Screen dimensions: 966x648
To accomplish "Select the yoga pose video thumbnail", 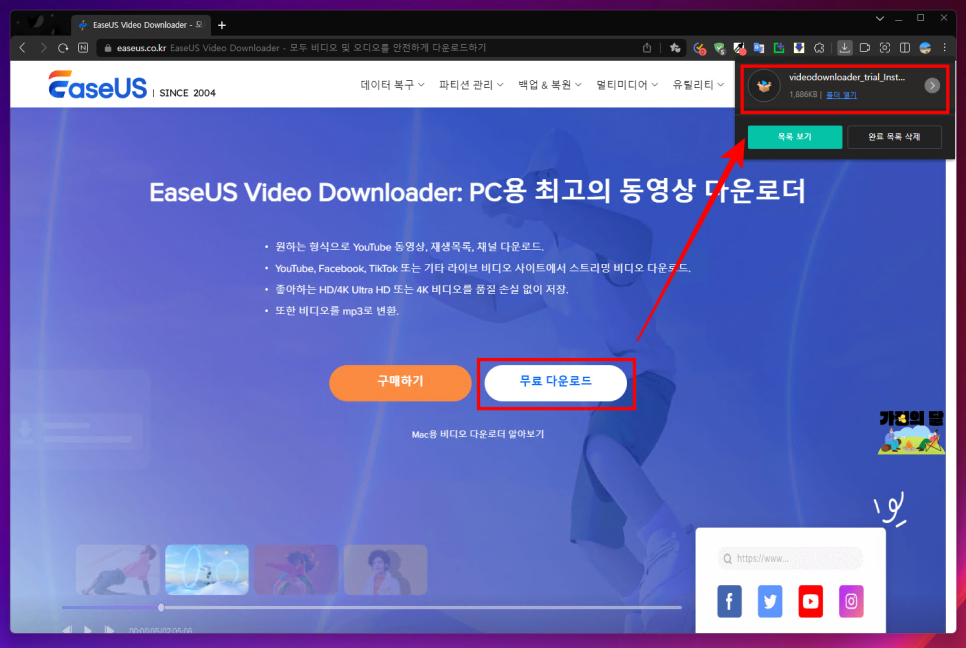I will pos(118,569).
